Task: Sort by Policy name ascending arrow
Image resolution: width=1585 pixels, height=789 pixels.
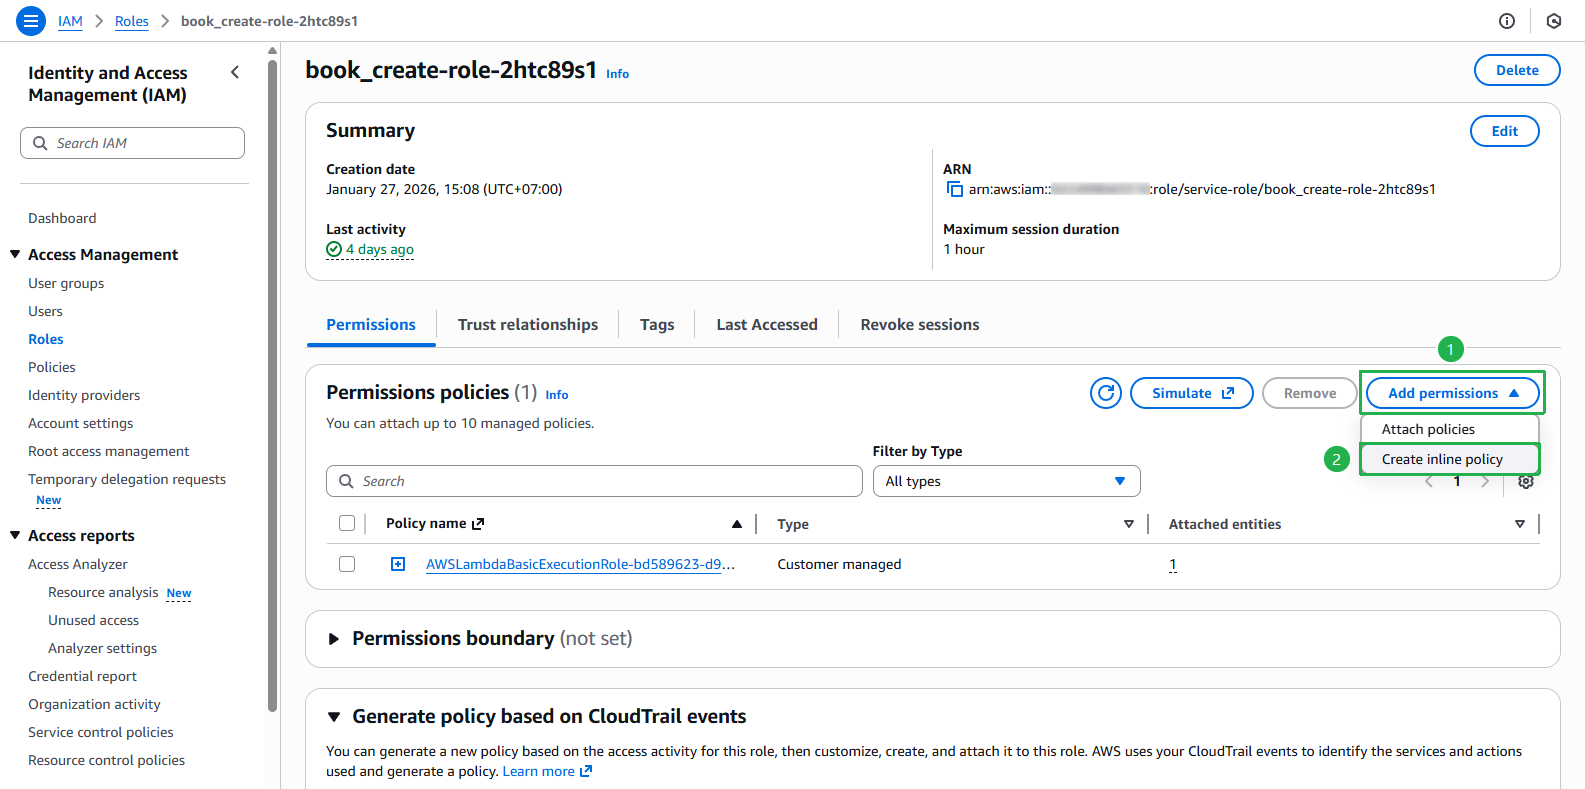Action: (x=737, y=524)
